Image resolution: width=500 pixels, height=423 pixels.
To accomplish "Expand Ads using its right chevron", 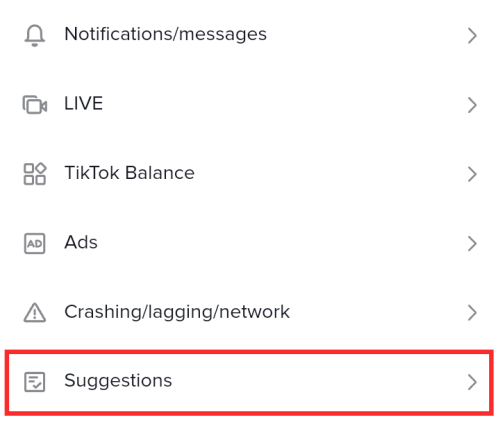I will tap(472, 244).
